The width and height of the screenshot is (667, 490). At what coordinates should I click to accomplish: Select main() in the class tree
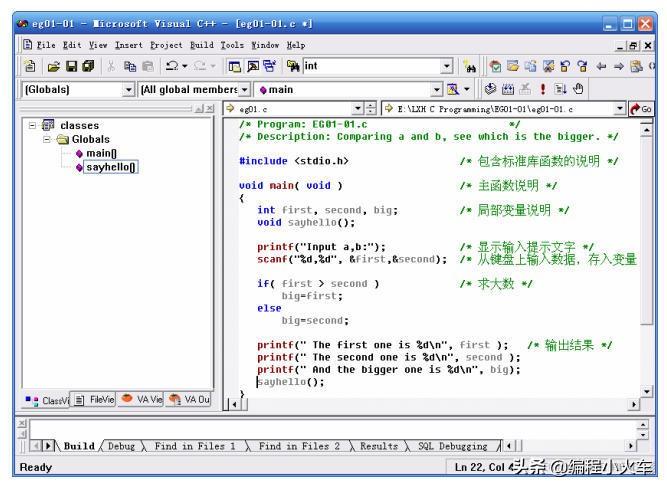(101, 153)
